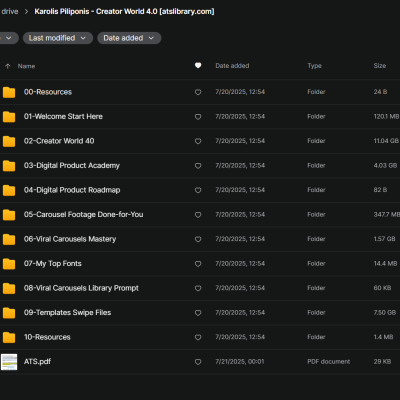Click the 82 B size value
400x400 pixels.
tap(380, 190)
